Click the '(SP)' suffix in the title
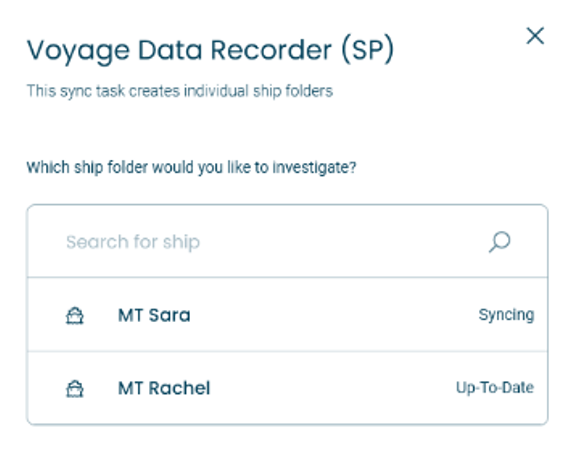Screen dimensions: 586x457 [368, 50]
